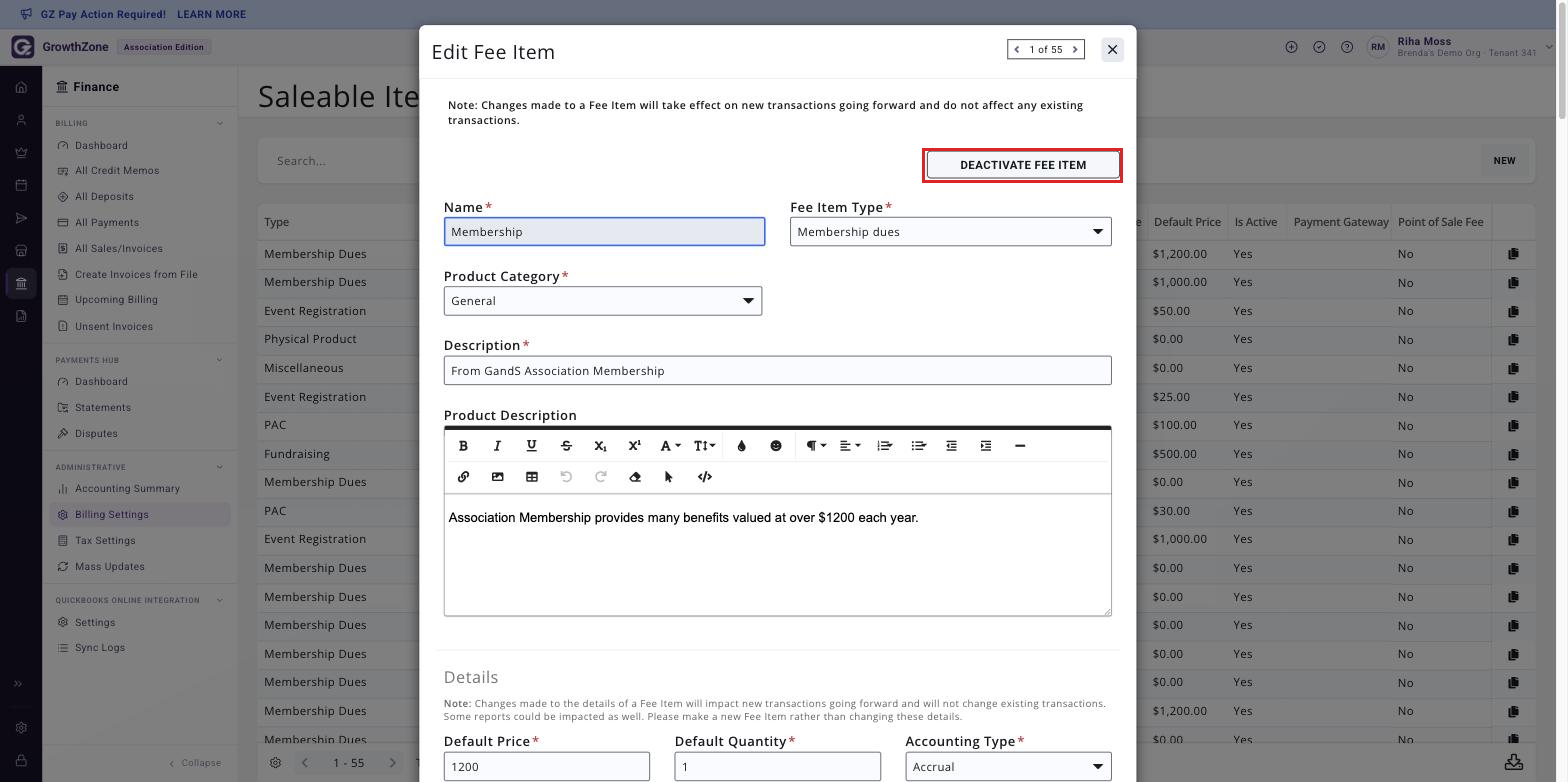This screenshot has width=1568, height=782.
Task: Clear formatting with the eraser icon
Action: 634,477
